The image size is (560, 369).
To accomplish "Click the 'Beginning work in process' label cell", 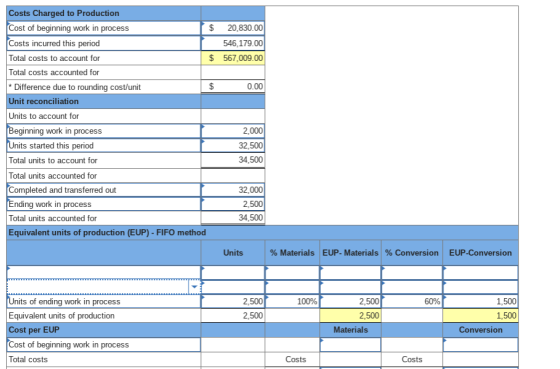I will [104, 131].
